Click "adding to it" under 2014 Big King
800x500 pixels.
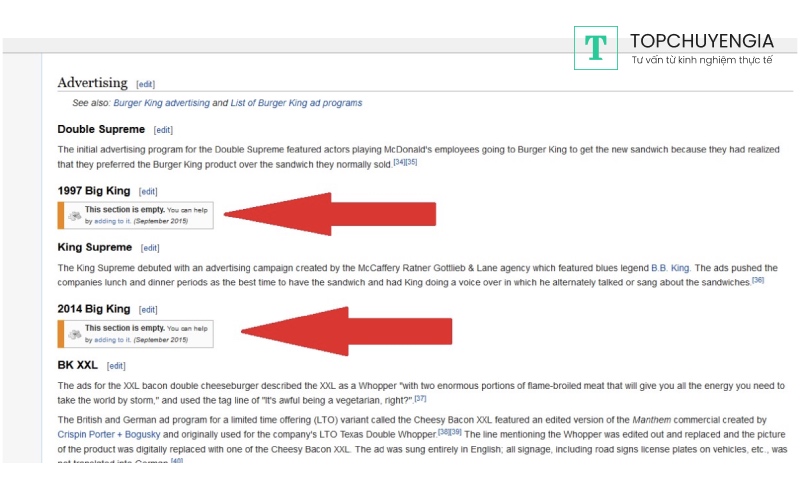pyautogui.click(x=112, y=340)
